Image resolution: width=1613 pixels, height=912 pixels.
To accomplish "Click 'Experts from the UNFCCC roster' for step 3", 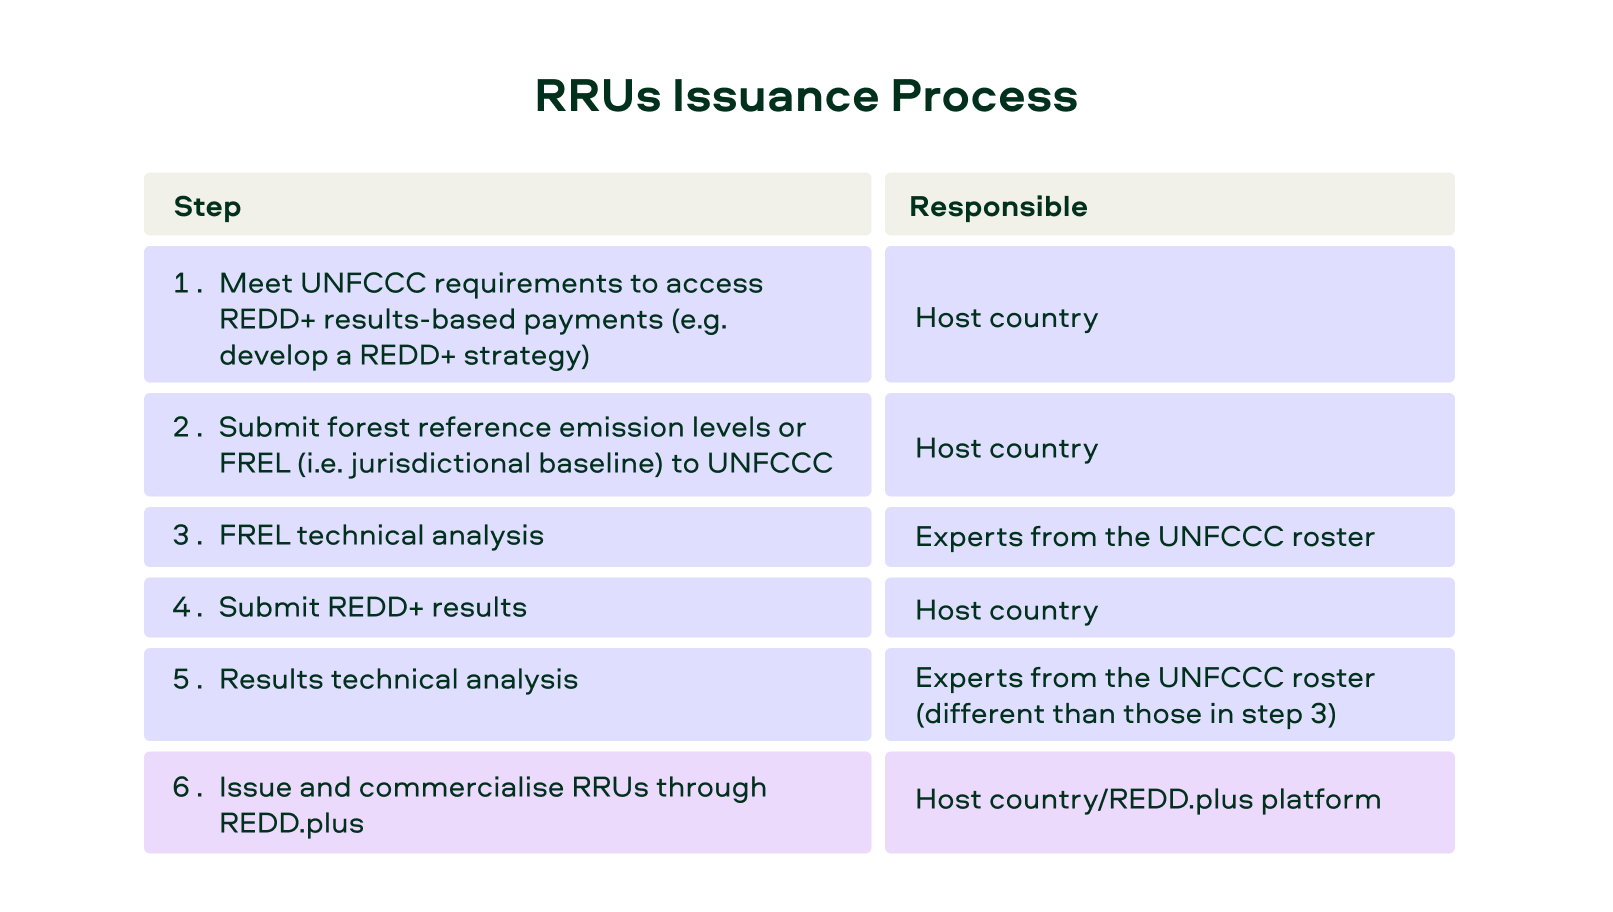I will point(1169,537).
